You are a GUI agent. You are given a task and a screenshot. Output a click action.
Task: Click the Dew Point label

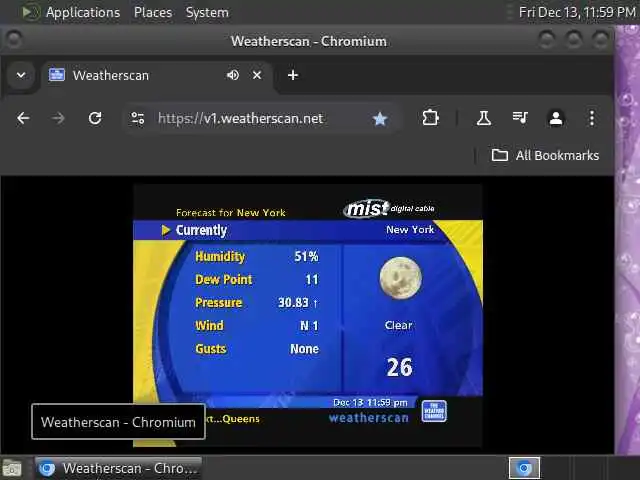tap(224, 280)
